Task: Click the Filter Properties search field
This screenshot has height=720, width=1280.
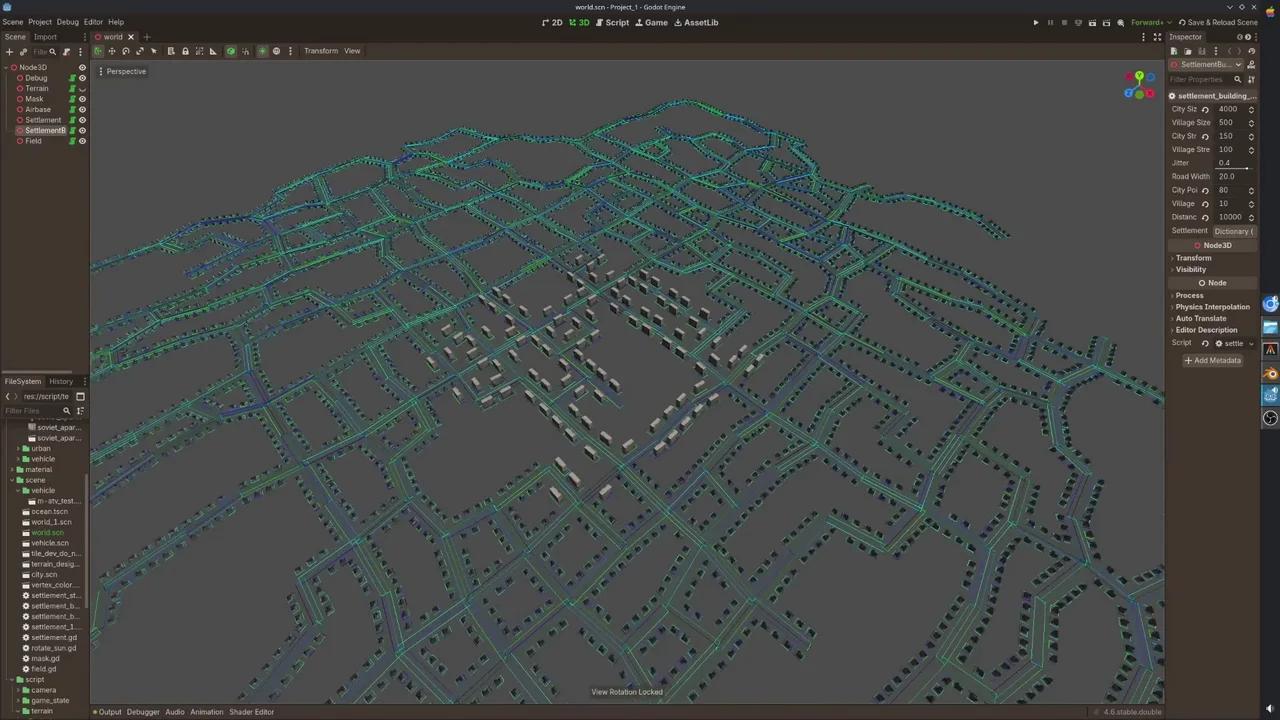Action: [1200, 79]
